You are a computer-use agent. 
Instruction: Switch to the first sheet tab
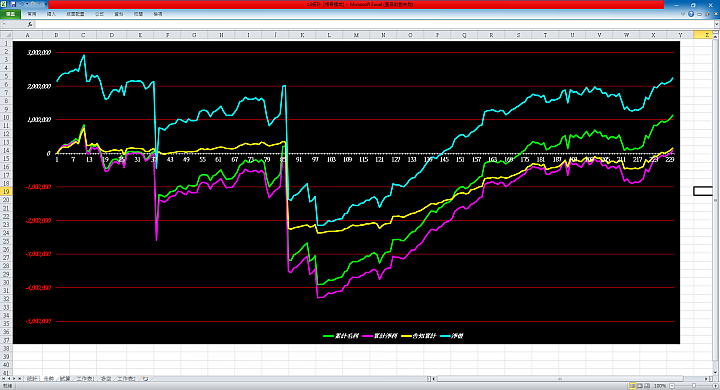click(32, 379)
